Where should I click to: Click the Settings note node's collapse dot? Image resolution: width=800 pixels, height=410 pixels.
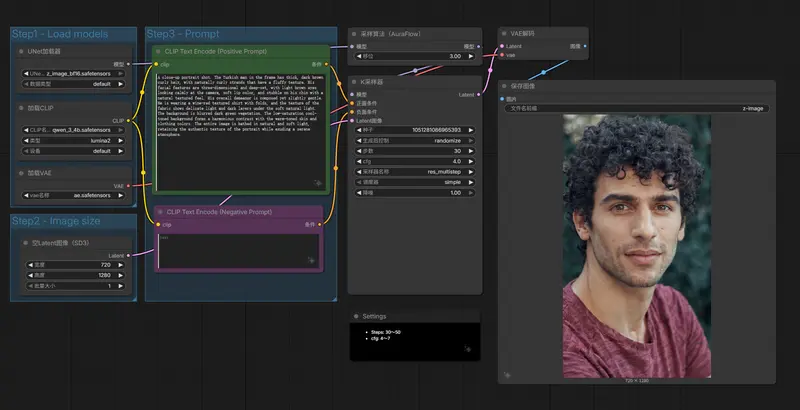355,316
